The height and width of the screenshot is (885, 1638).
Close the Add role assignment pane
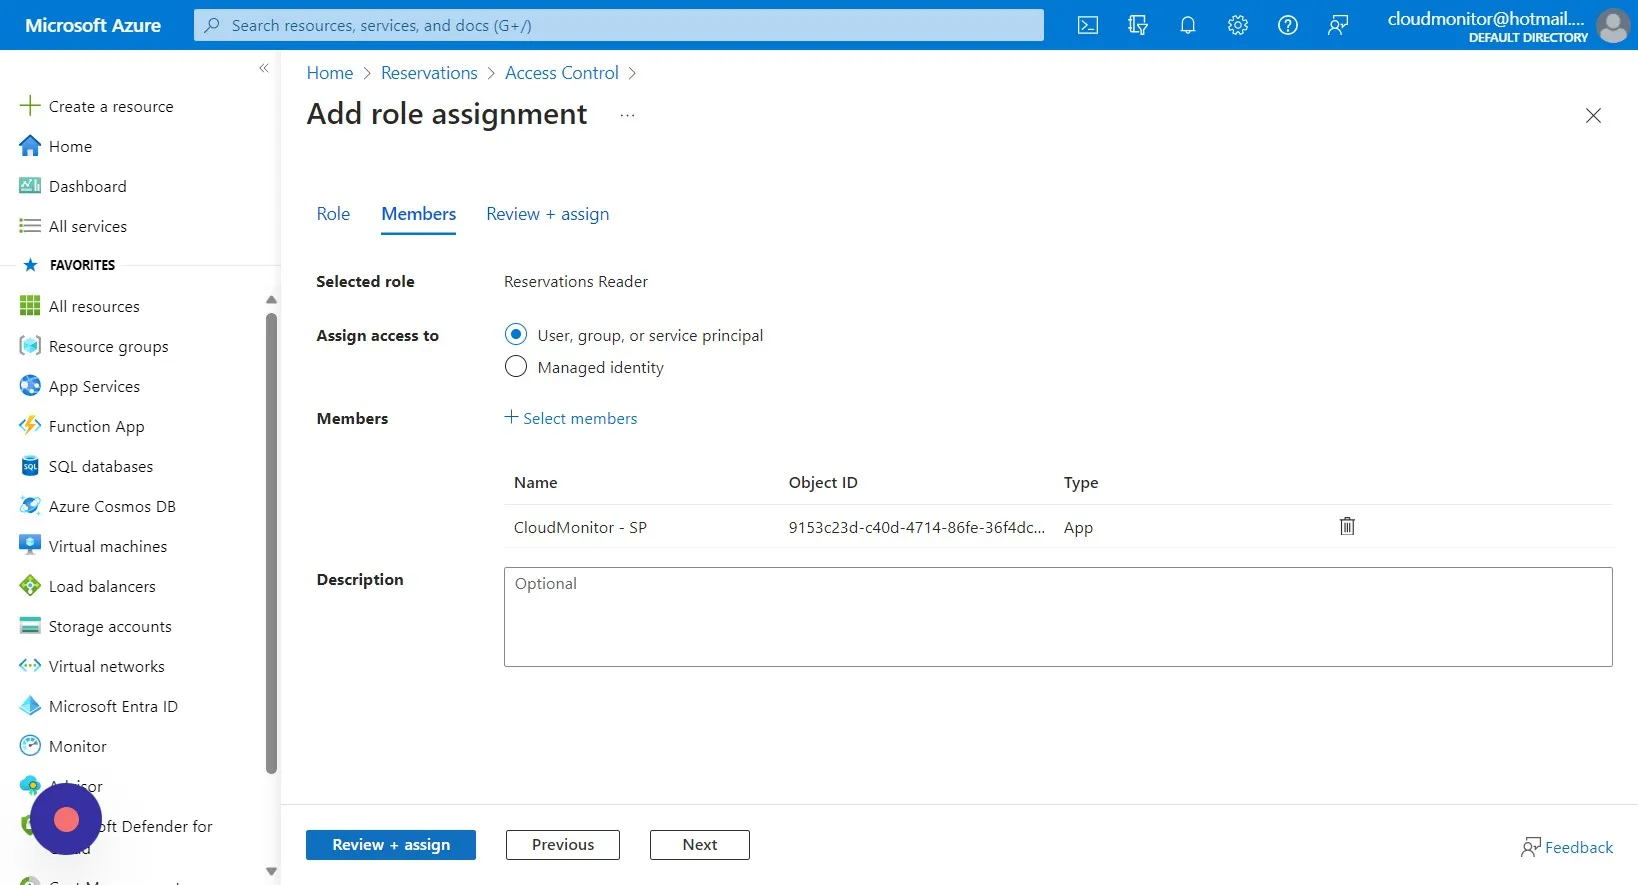[x=1594, y=116]
